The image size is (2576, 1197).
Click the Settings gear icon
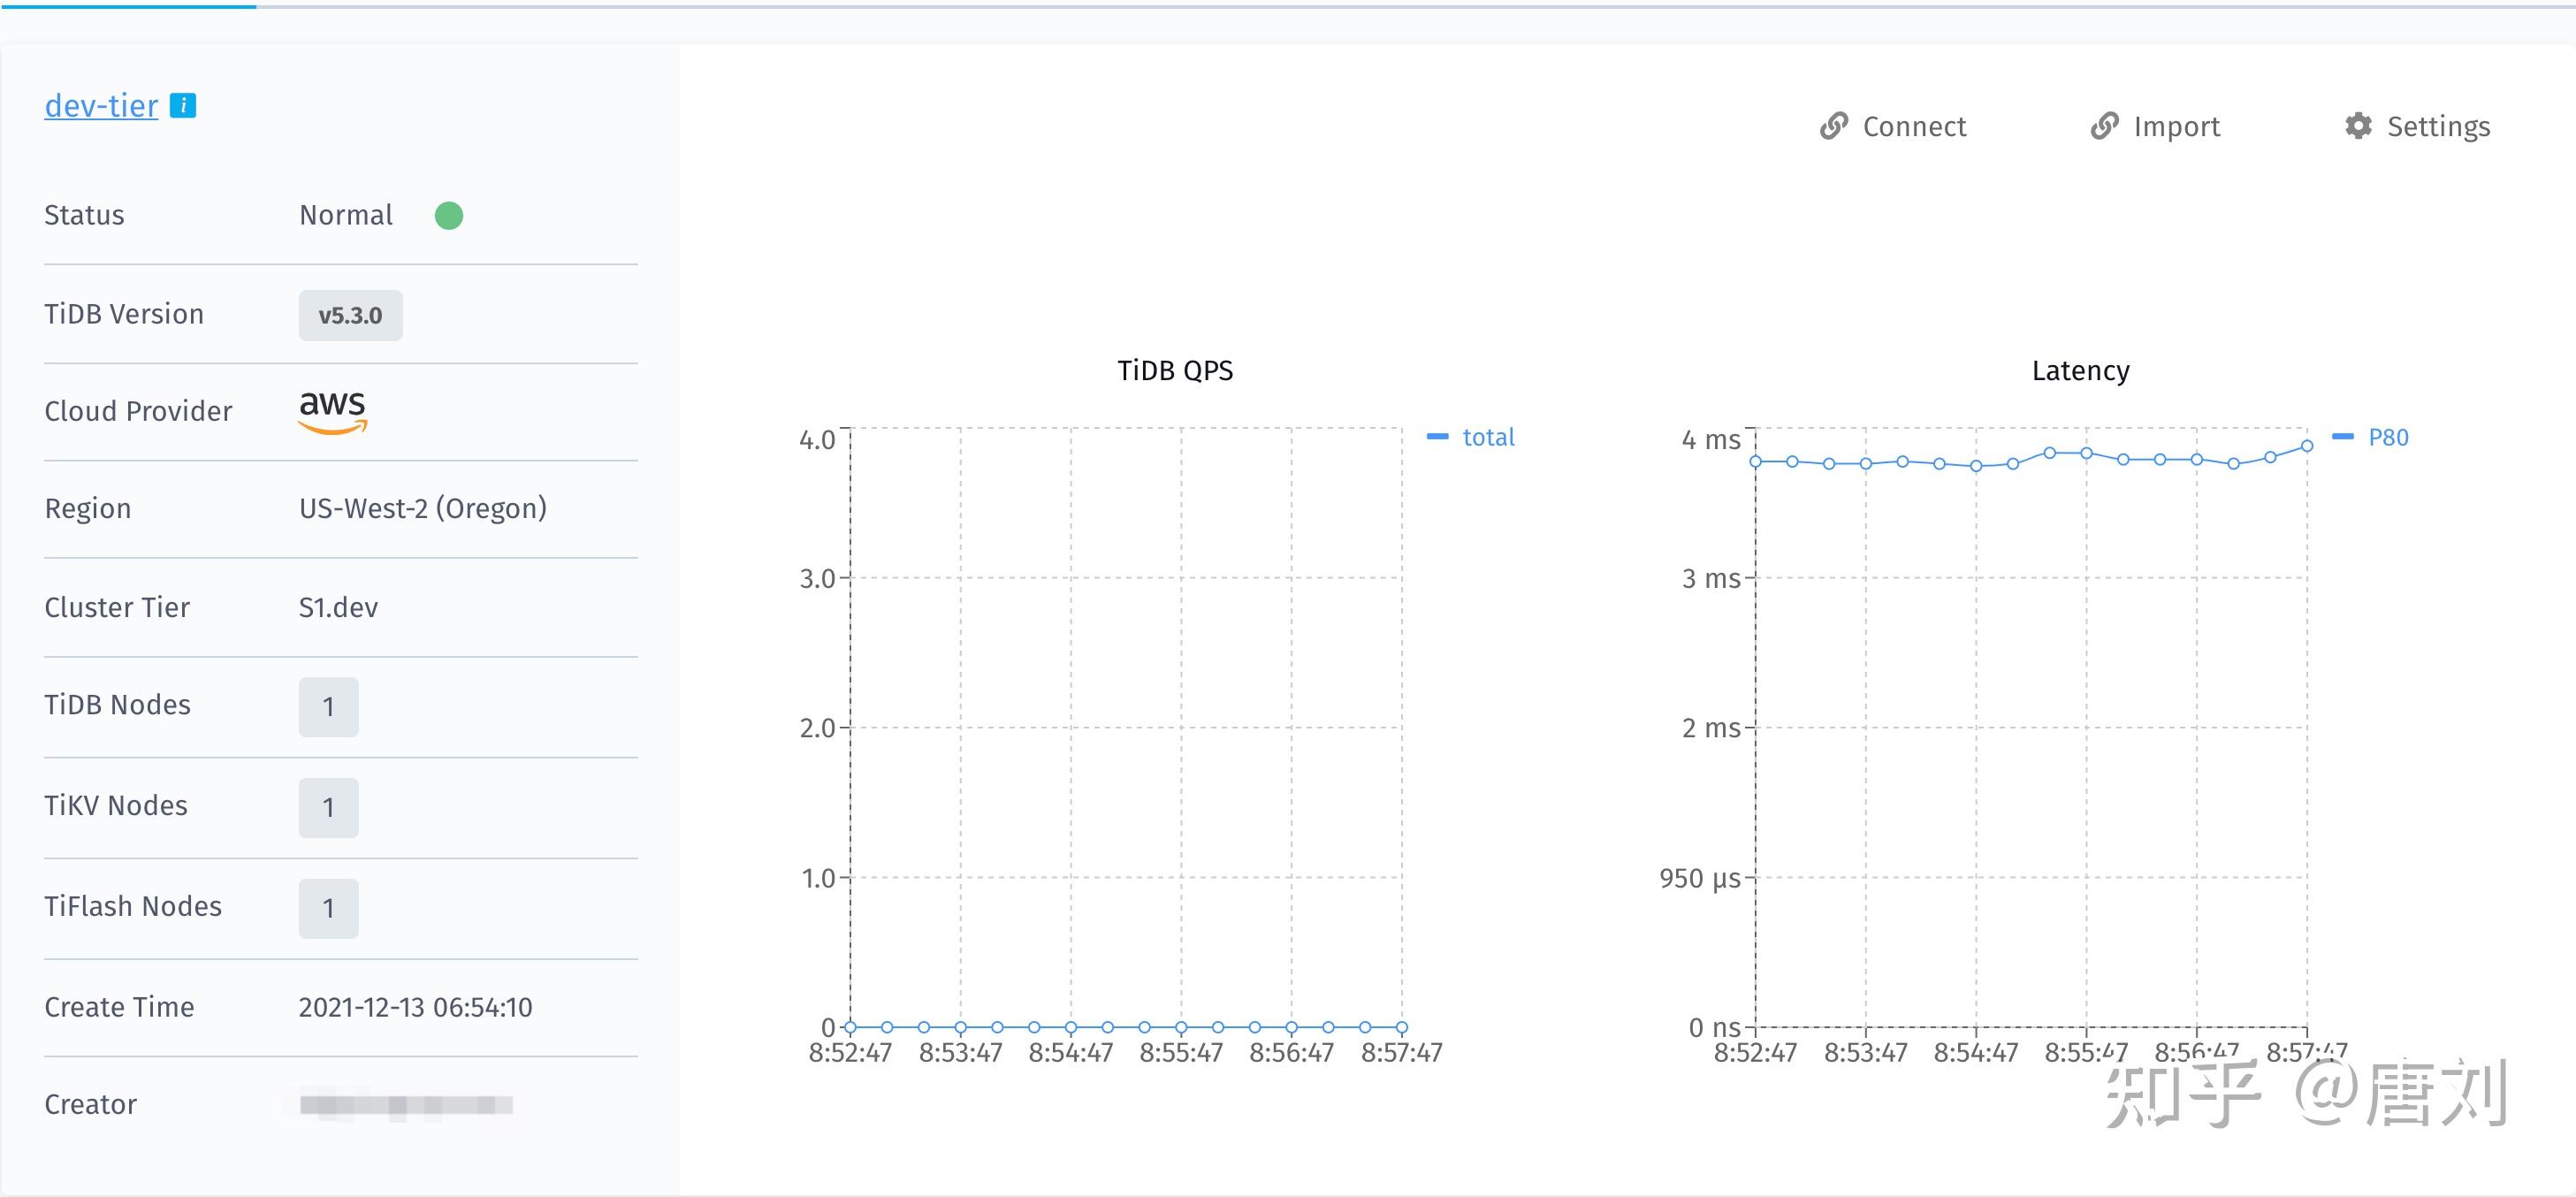2358,126
